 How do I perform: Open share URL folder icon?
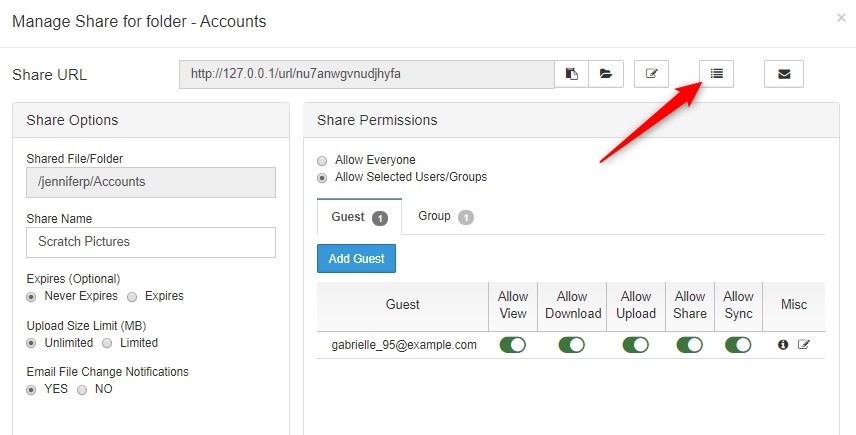pos(606,74)
